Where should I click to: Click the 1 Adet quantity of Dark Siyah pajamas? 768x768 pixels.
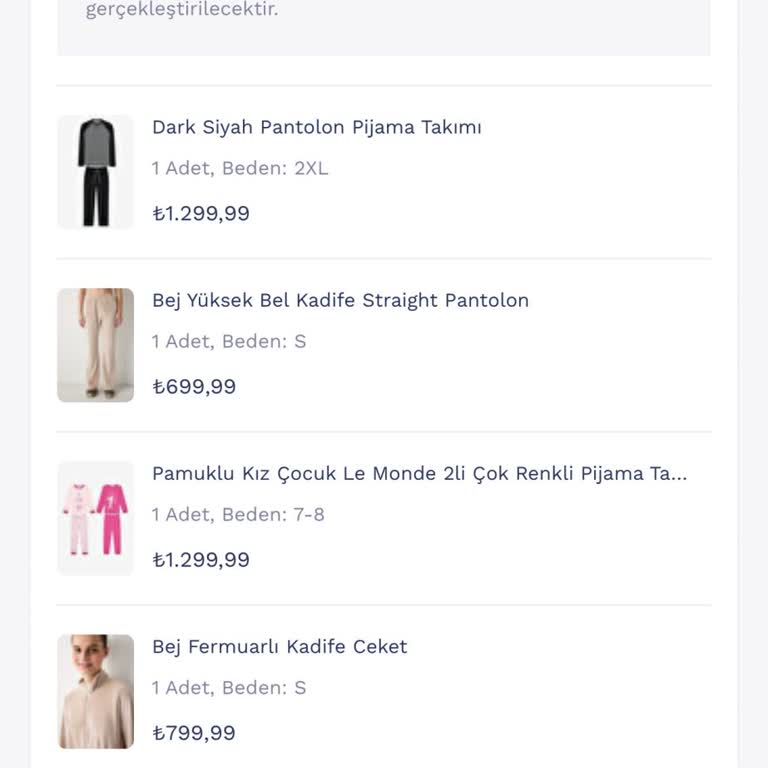tap(181, 168)
